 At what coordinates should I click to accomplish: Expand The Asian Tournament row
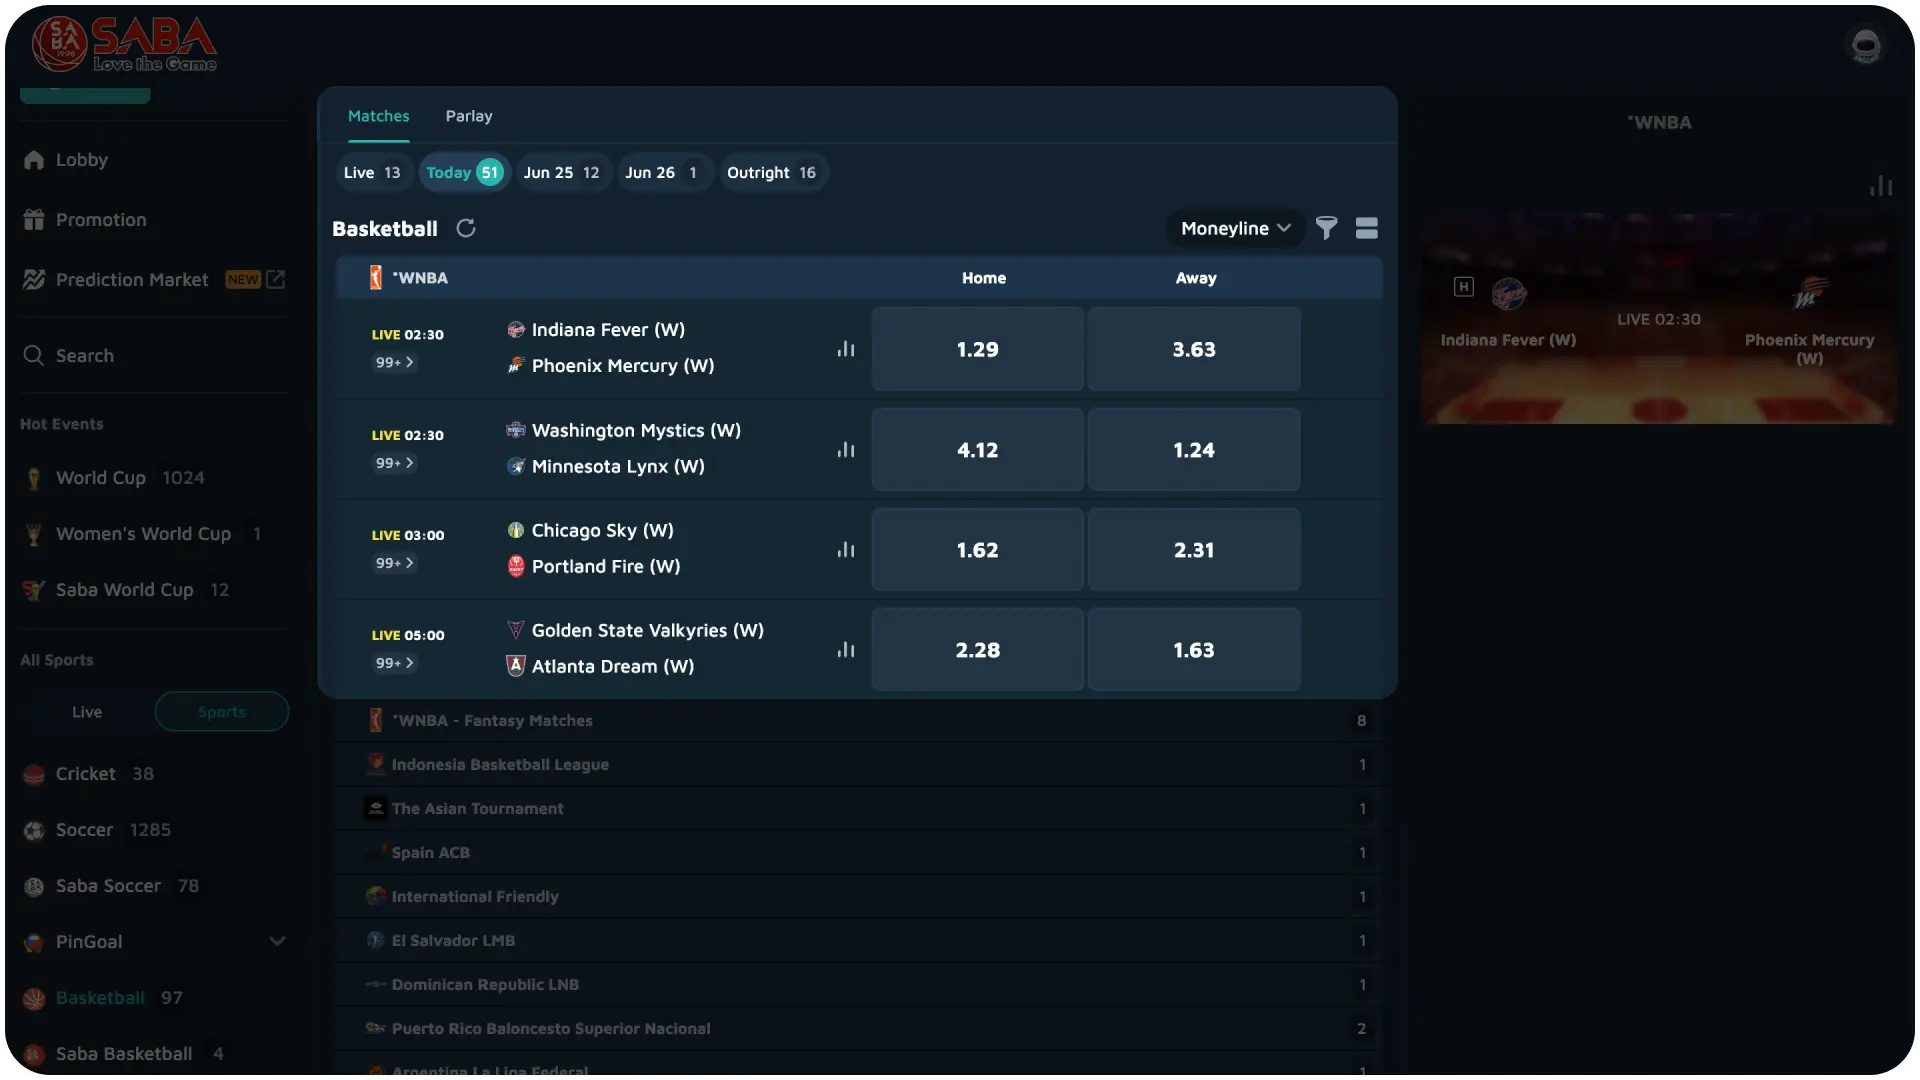point(860,808)
